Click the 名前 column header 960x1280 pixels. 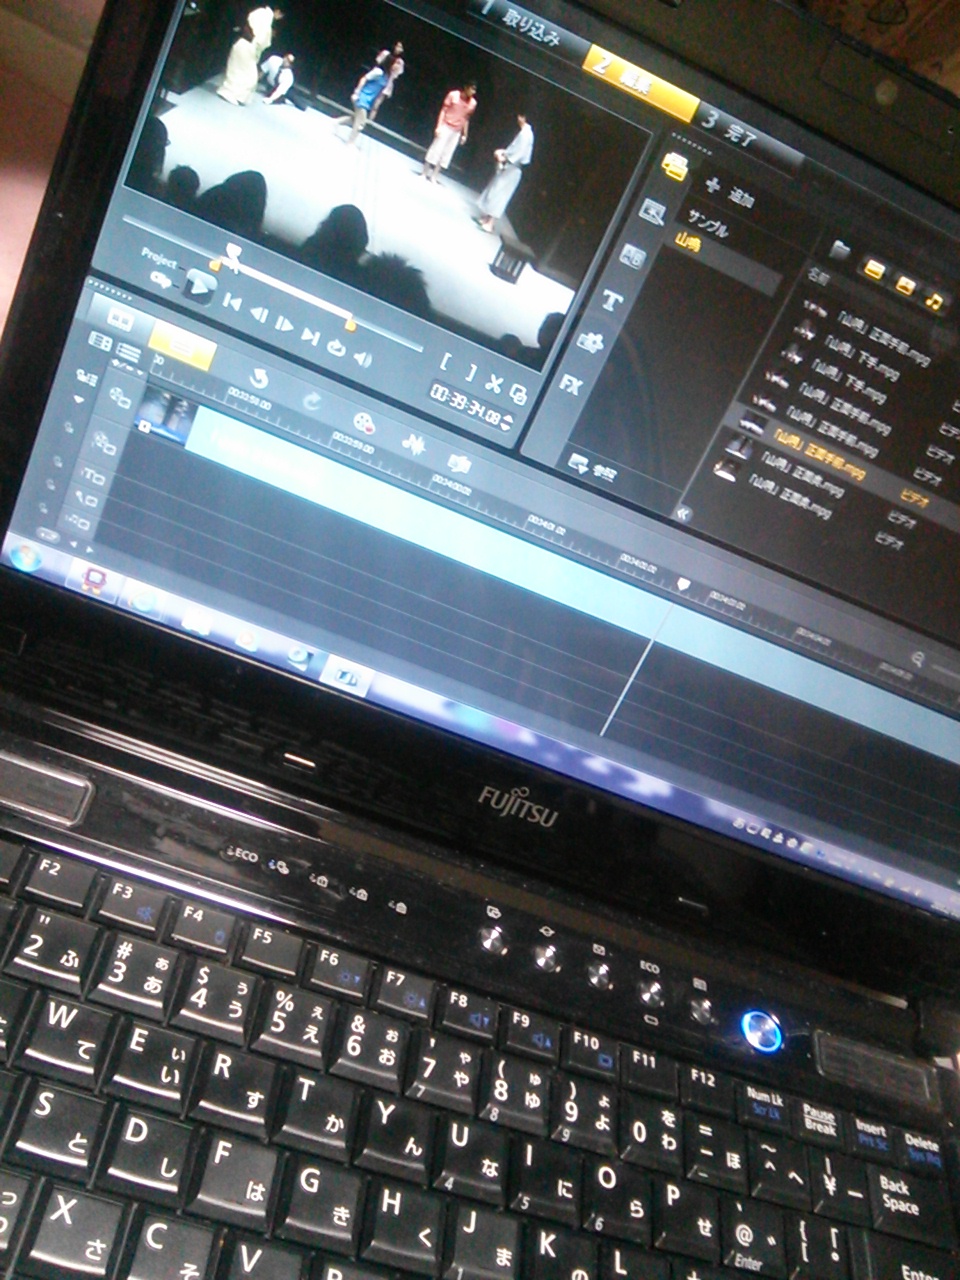[817, 278]
